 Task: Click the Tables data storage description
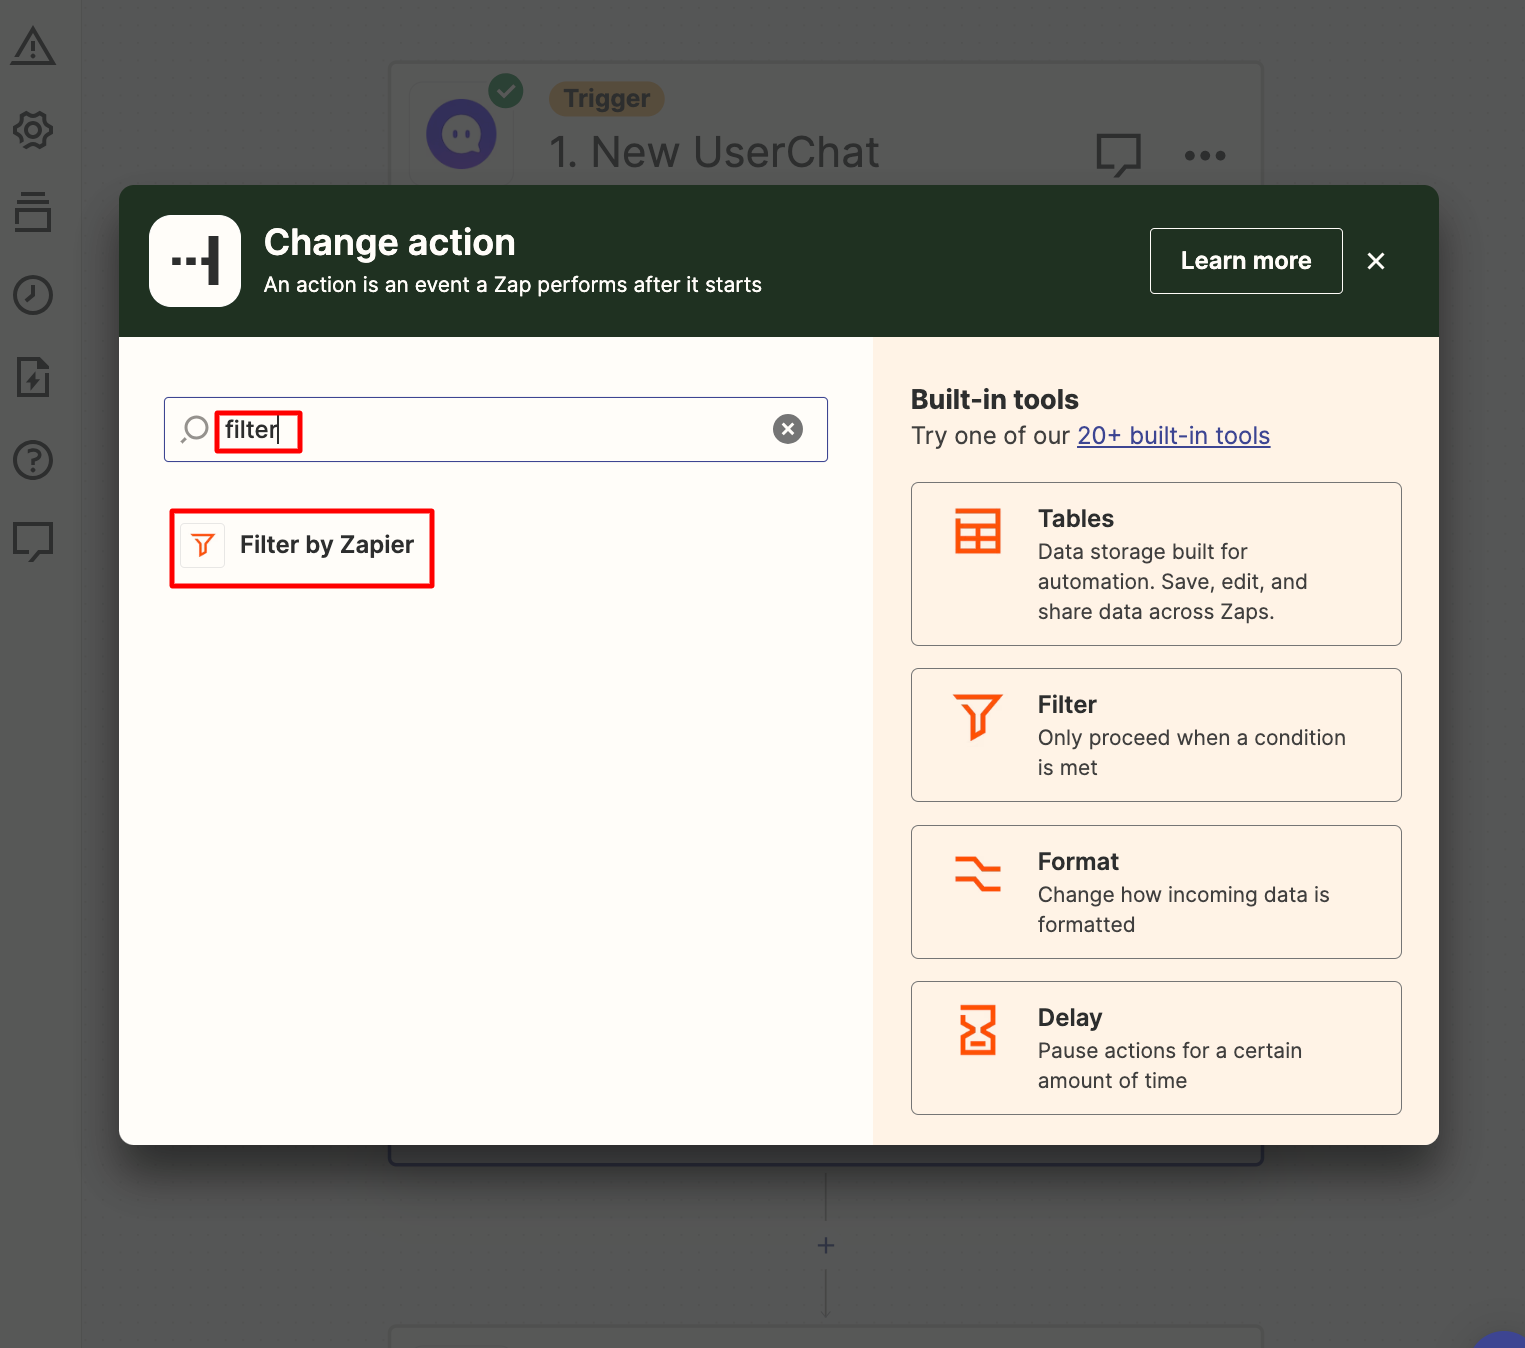(x=1173, y=582)
